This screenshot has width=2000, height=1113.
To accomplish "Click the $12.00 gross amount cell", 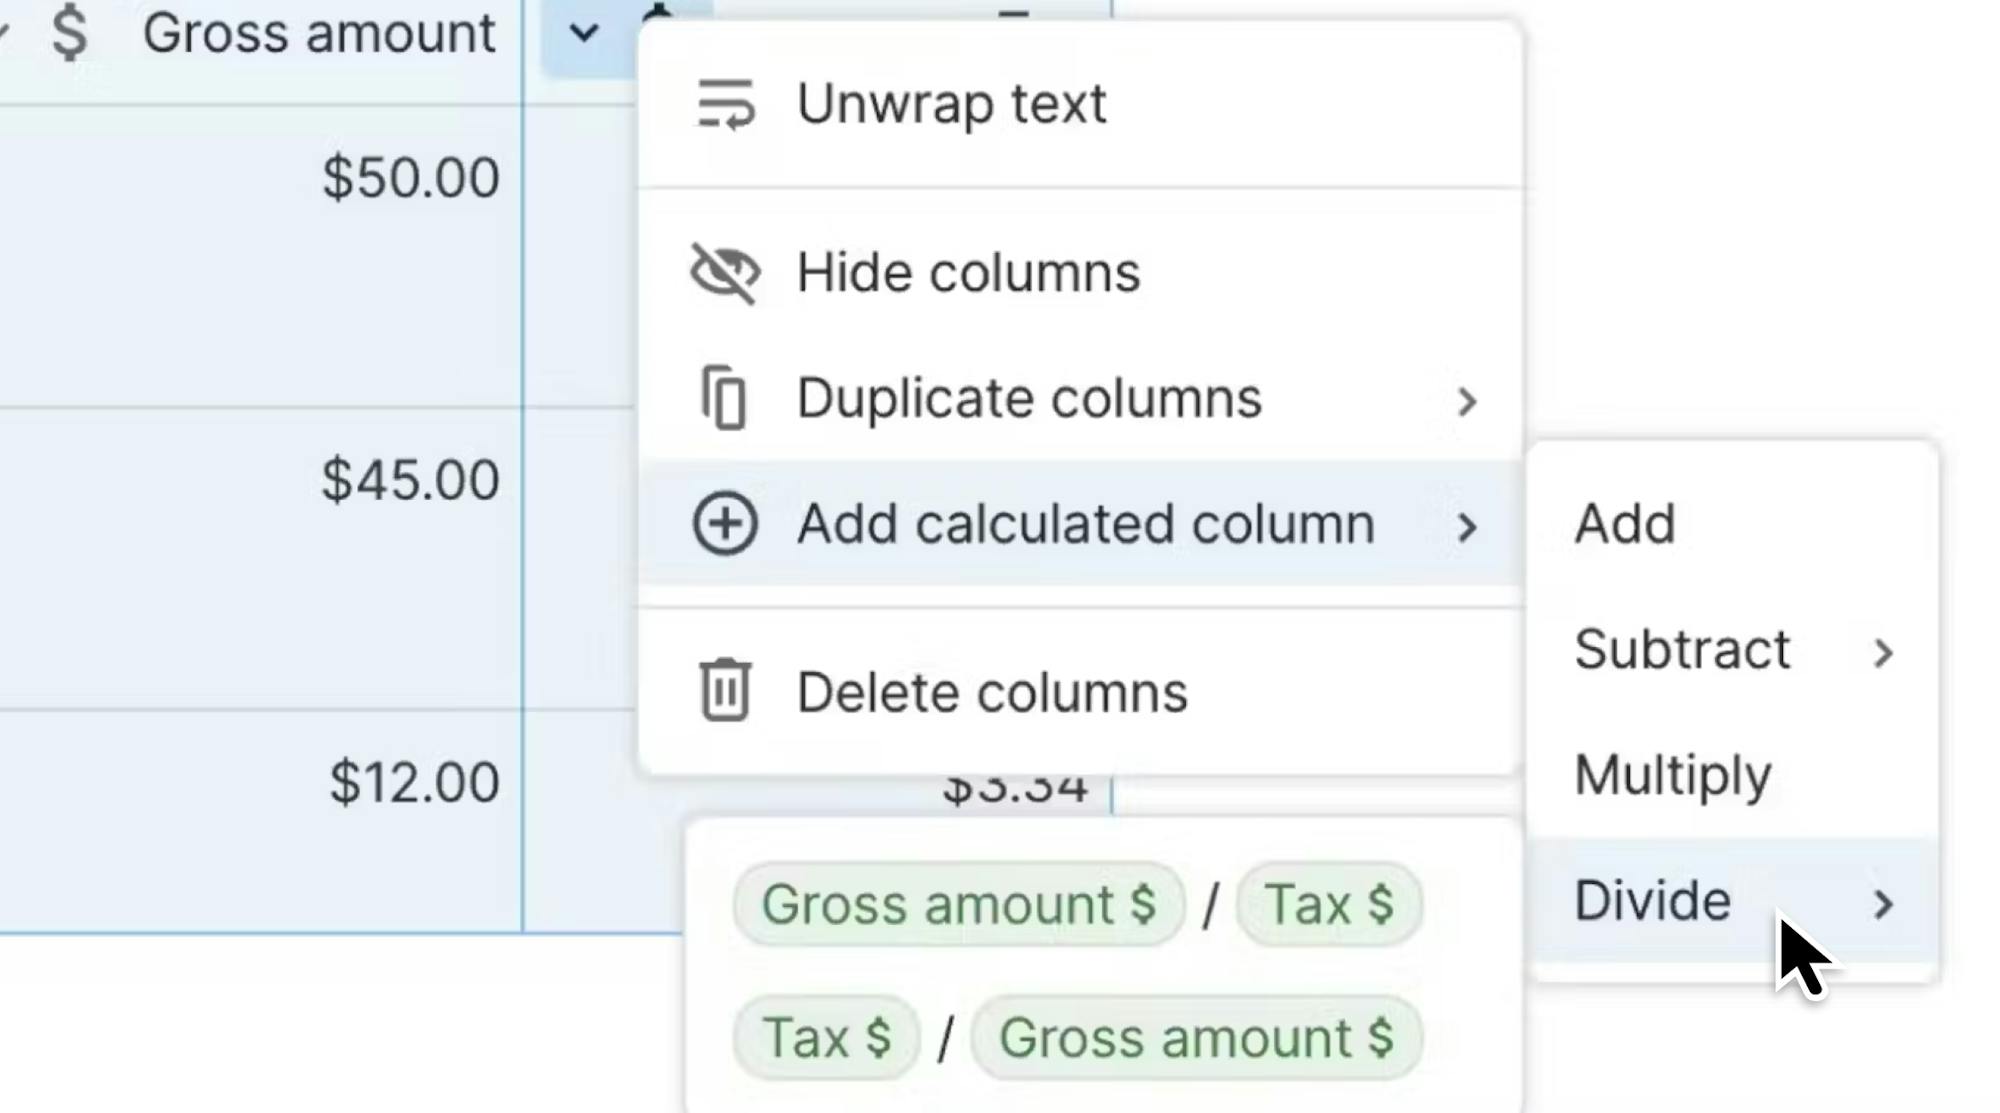I will tap(414, 782).
